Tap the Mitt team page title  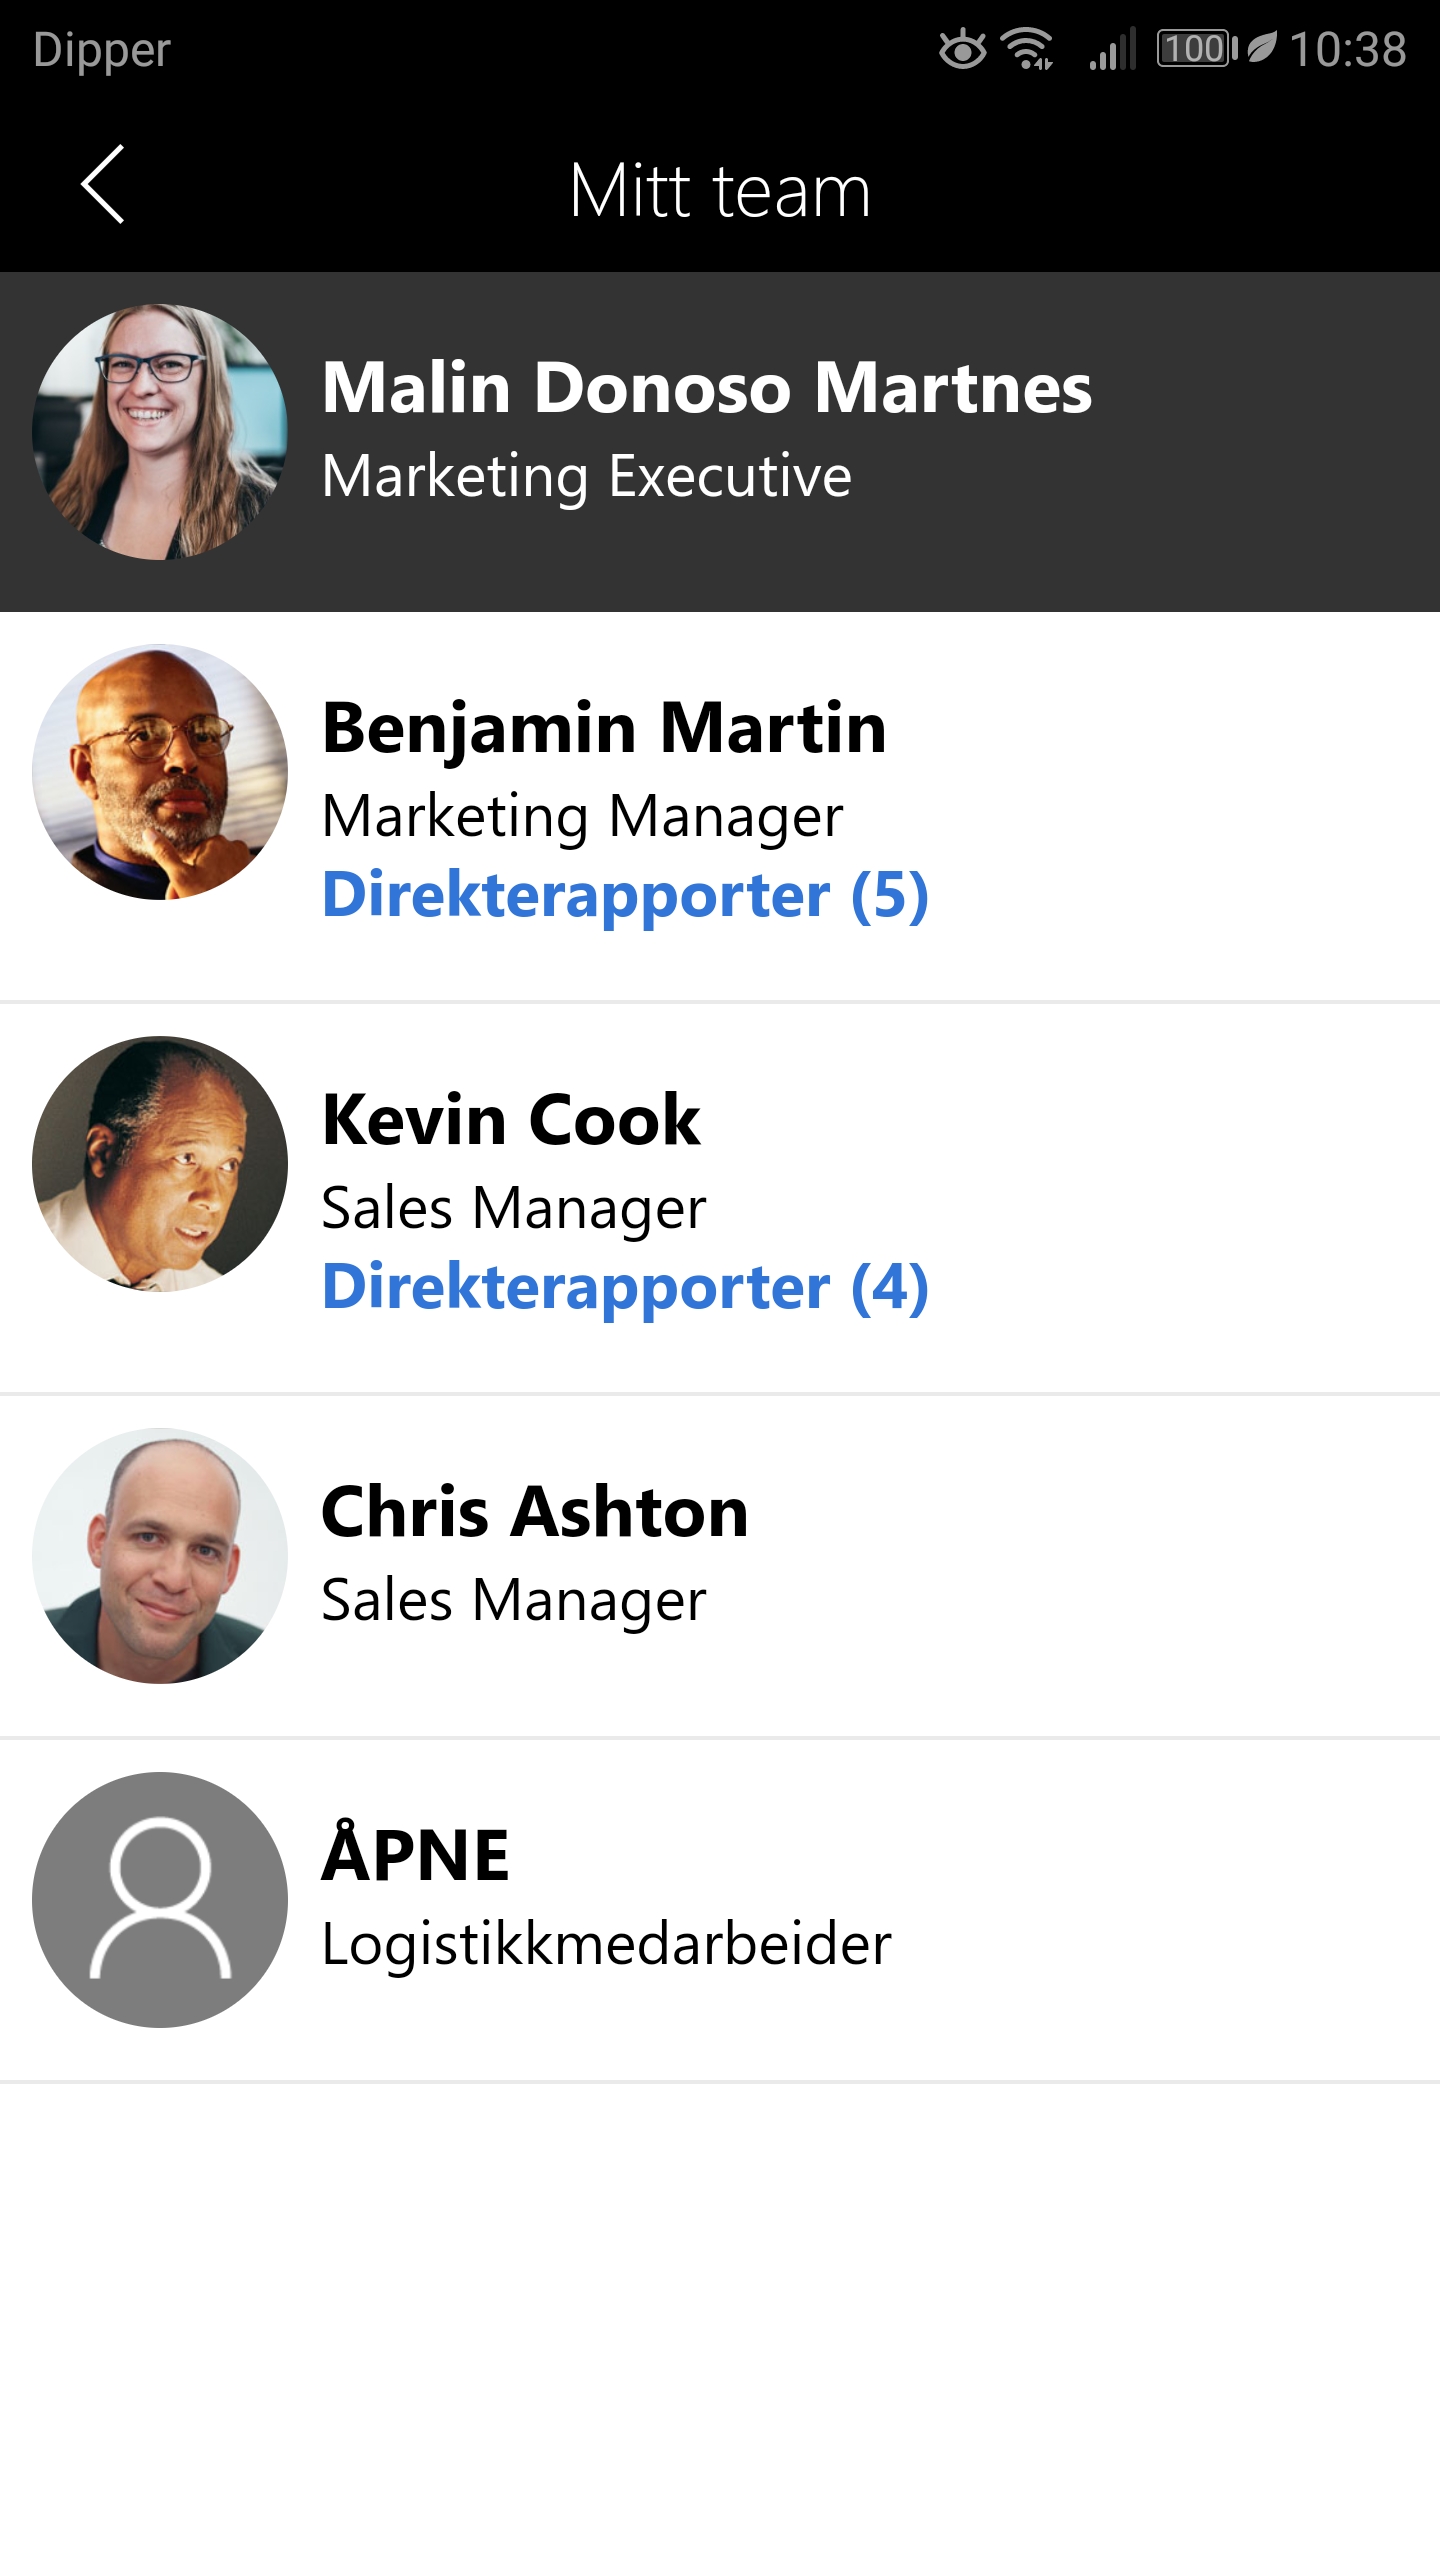(x=720, y=190)
